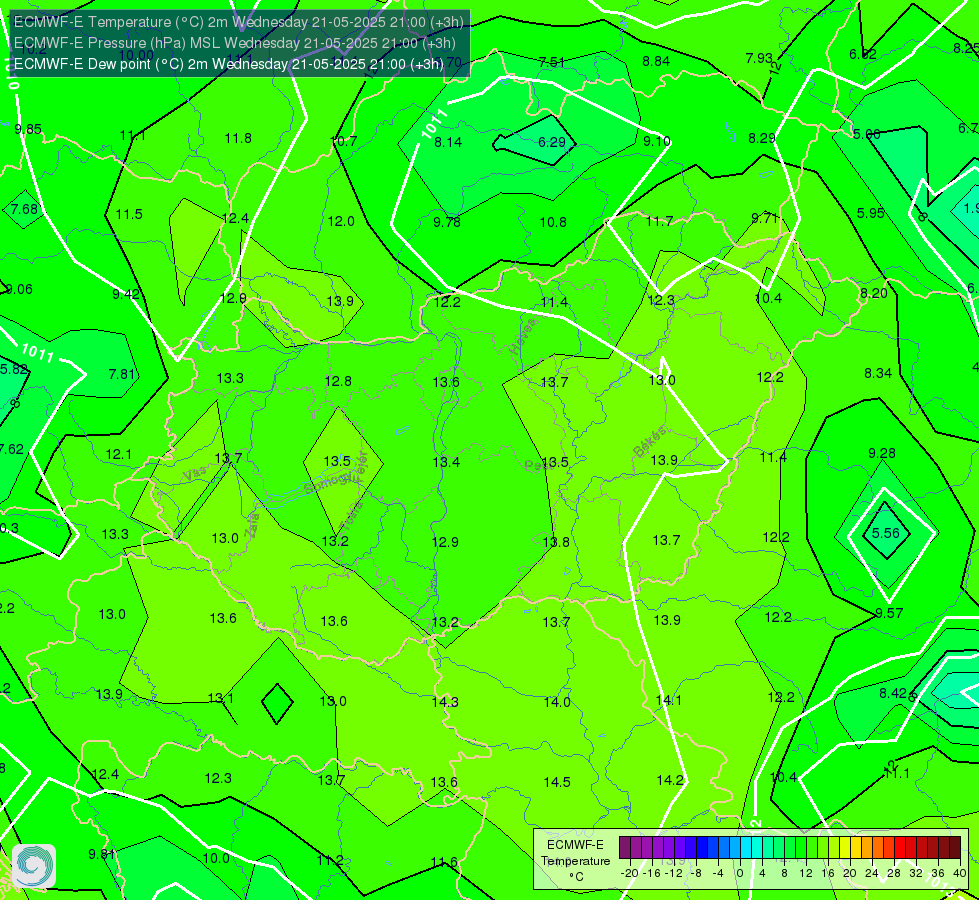Click the 10.8 temperature value
This screenshot has height=900, width=979.
[553, 222]
